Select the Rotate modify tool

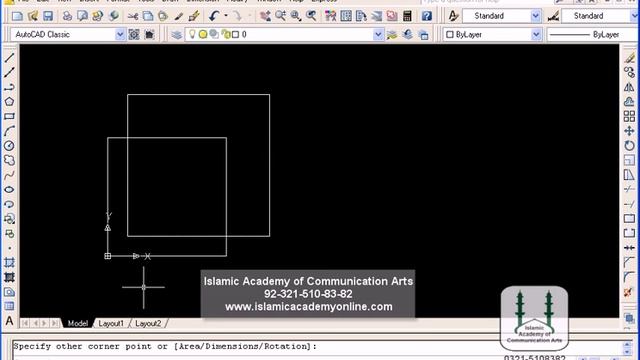[x=629, y=146]
